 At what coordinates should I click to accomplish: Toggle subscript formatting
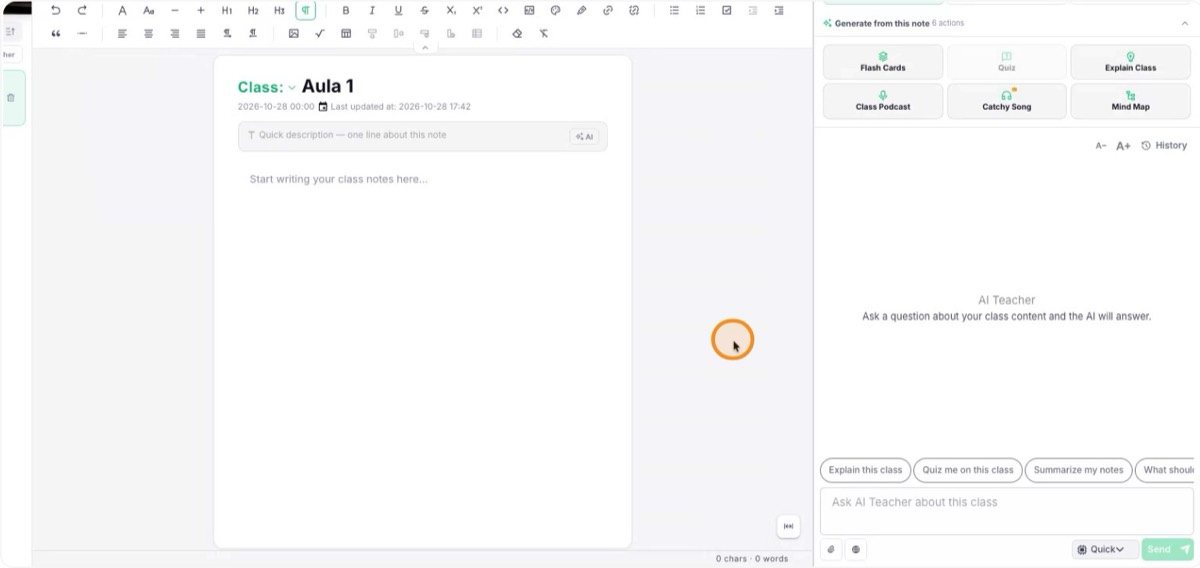point(451,10)
